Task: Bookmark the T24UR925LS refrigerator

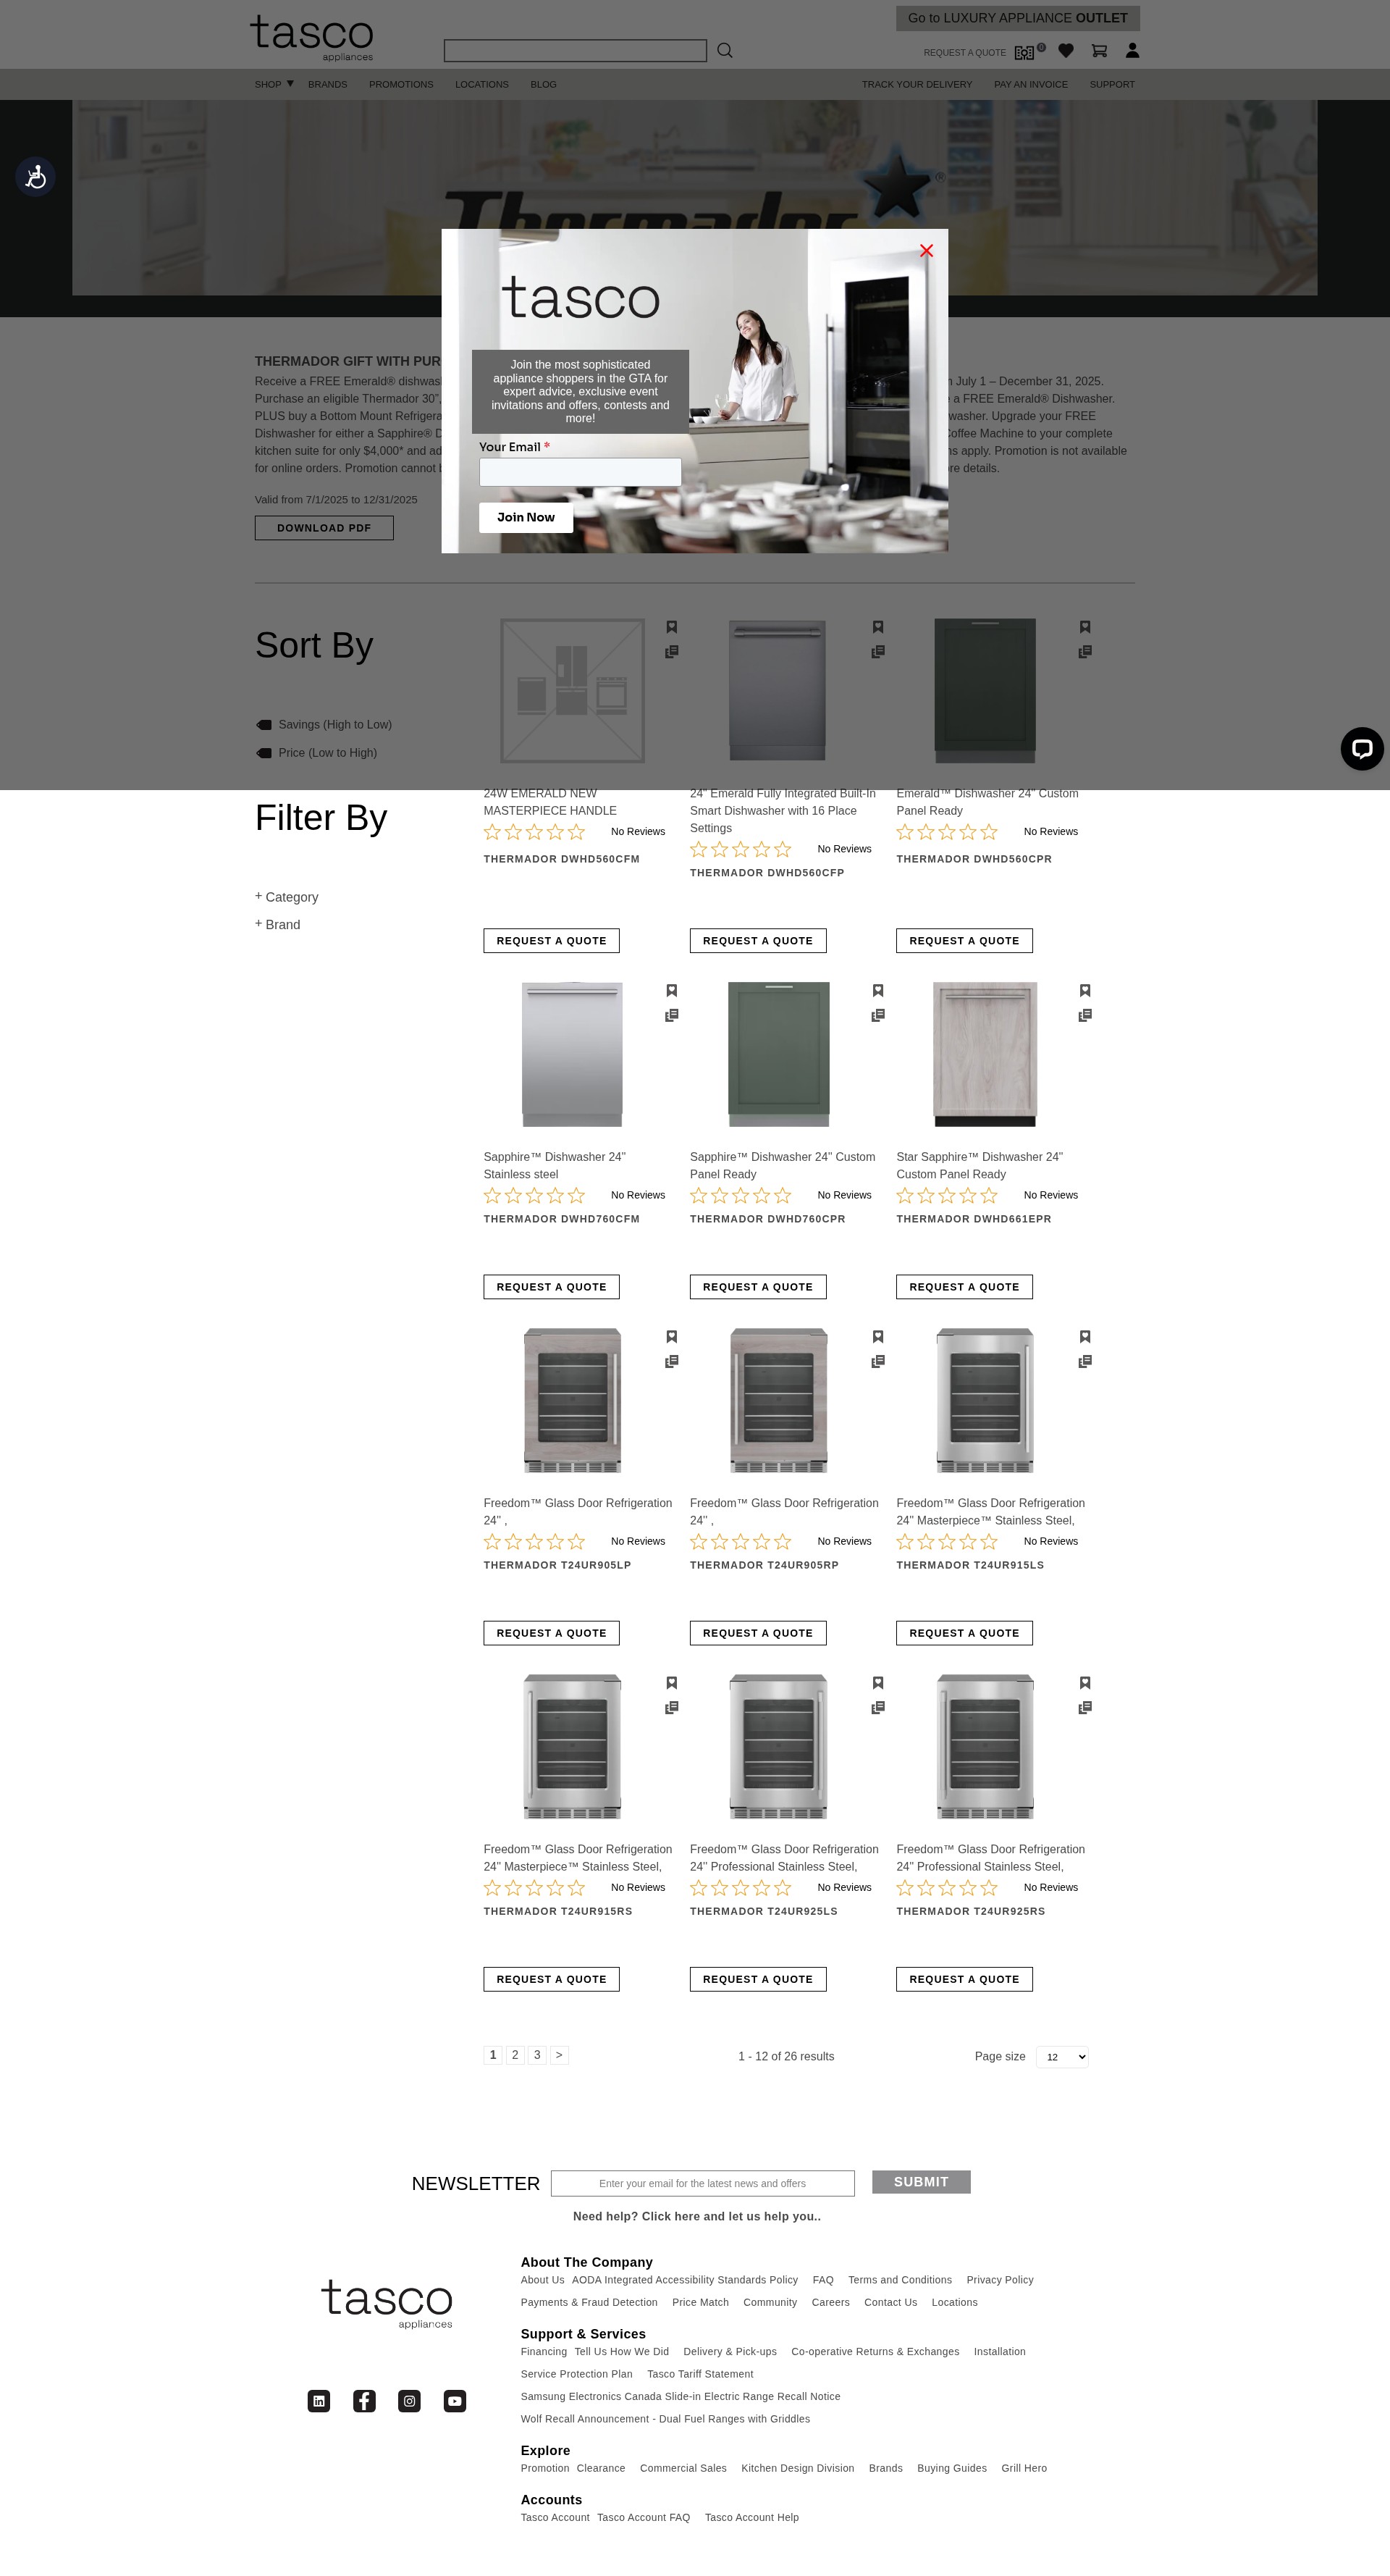Action: tap(878, 1683)
